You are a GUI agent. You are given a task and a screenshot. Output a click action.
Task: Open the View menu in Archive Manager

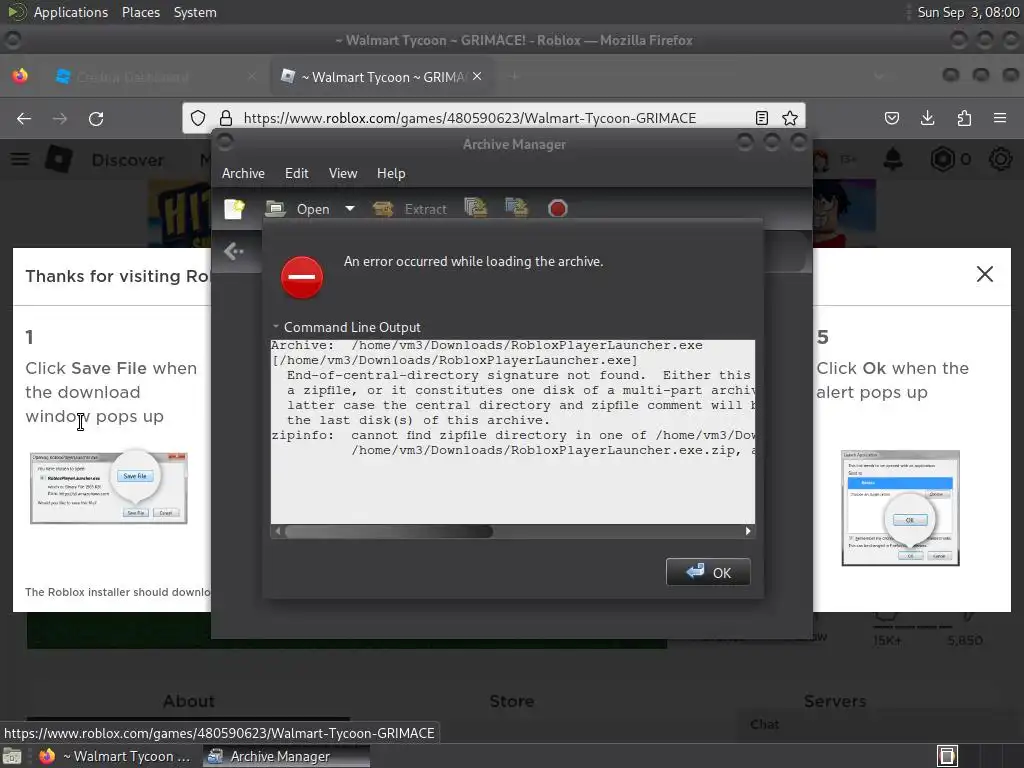(343, 173)
